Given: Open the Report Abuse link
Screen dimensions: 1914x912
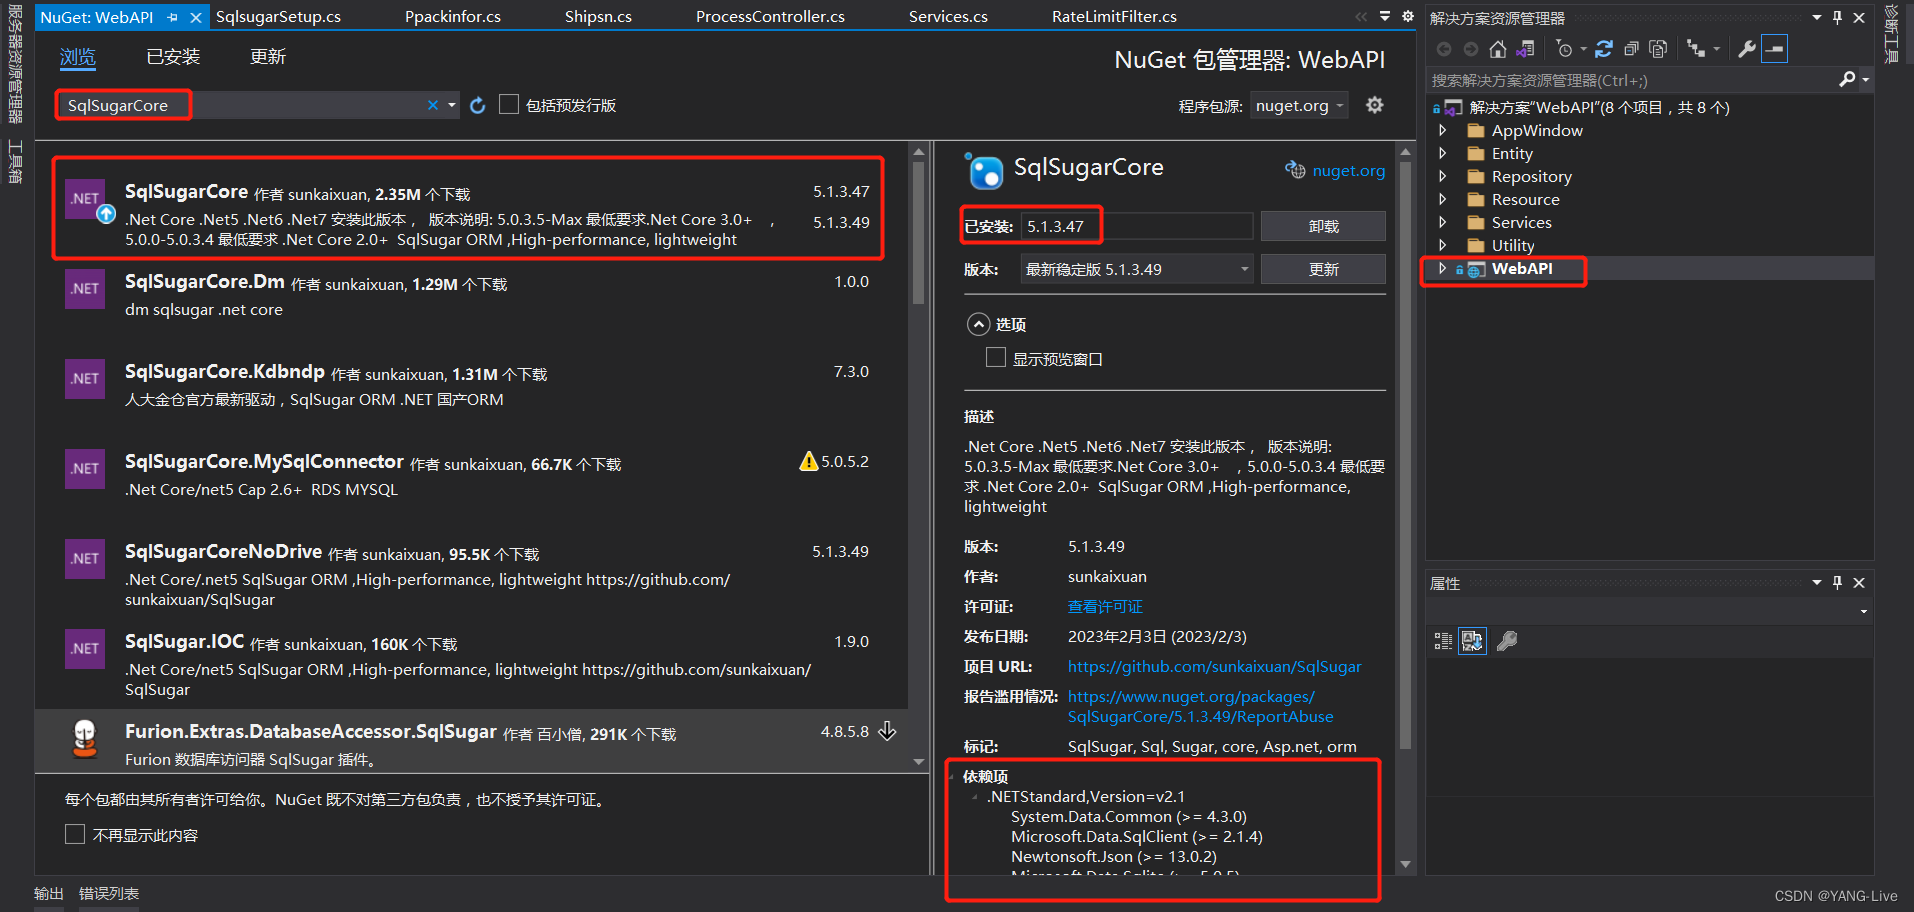Looking at the screenshot, I should [x=1200, y=707].
